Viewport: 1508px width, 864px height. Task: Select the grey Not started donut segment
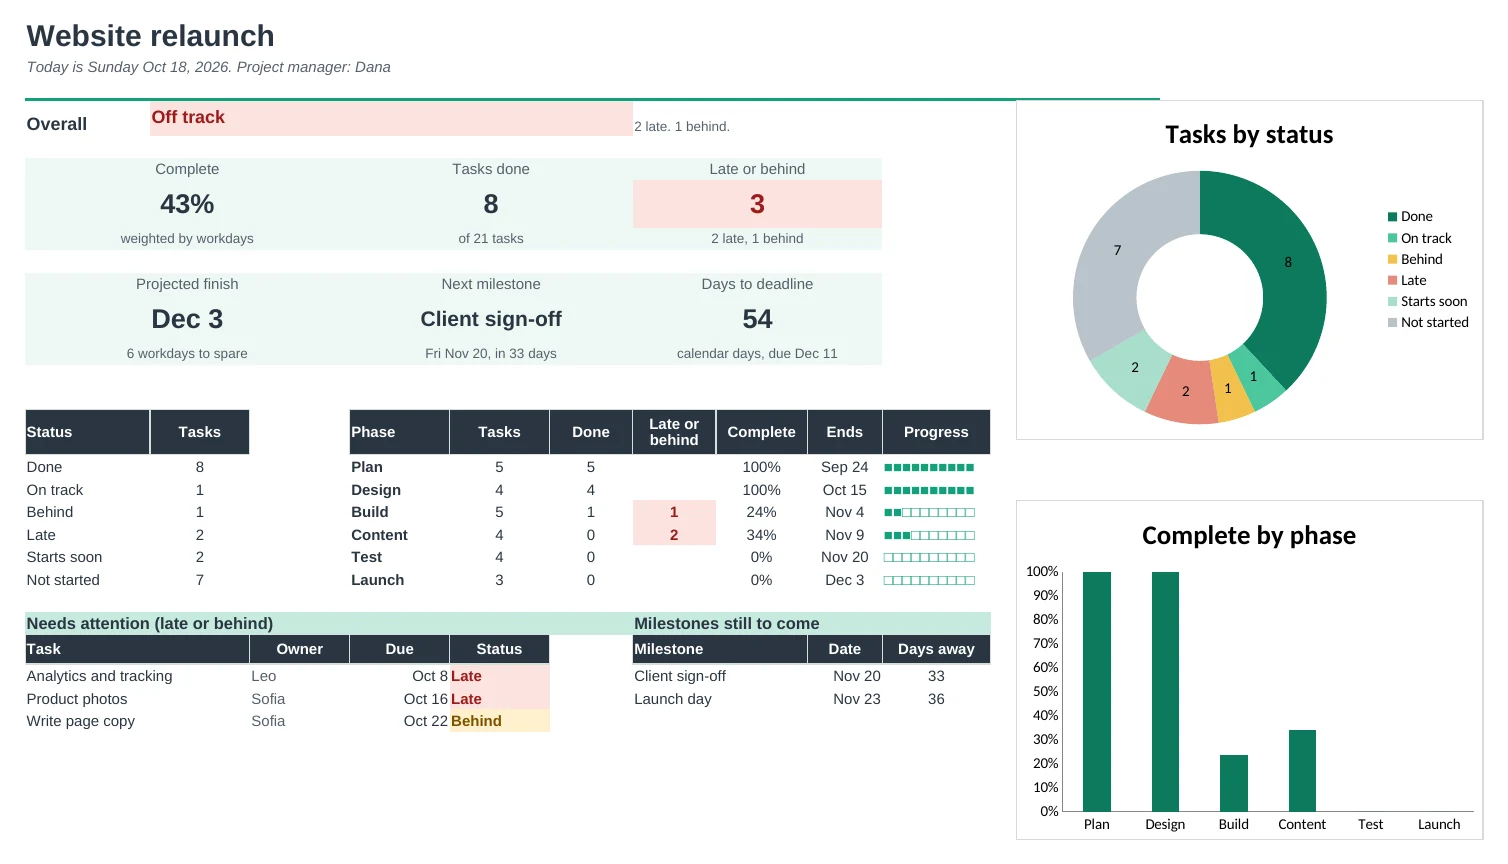1118,250
